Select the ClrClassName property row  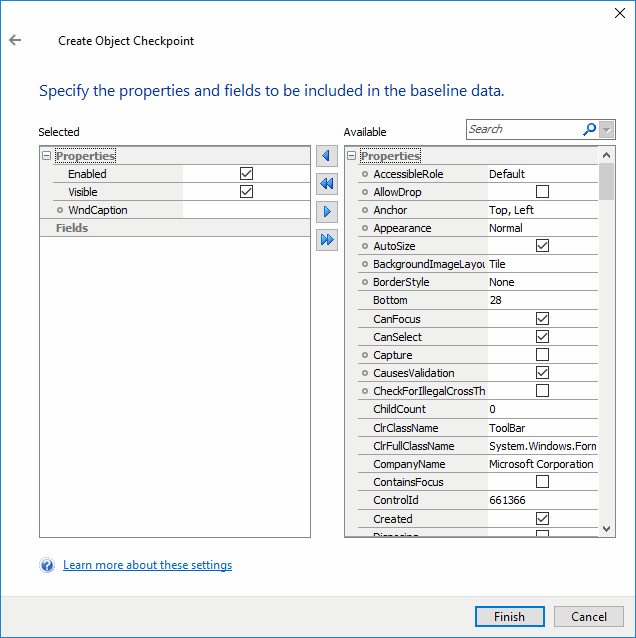click(405, 428)
